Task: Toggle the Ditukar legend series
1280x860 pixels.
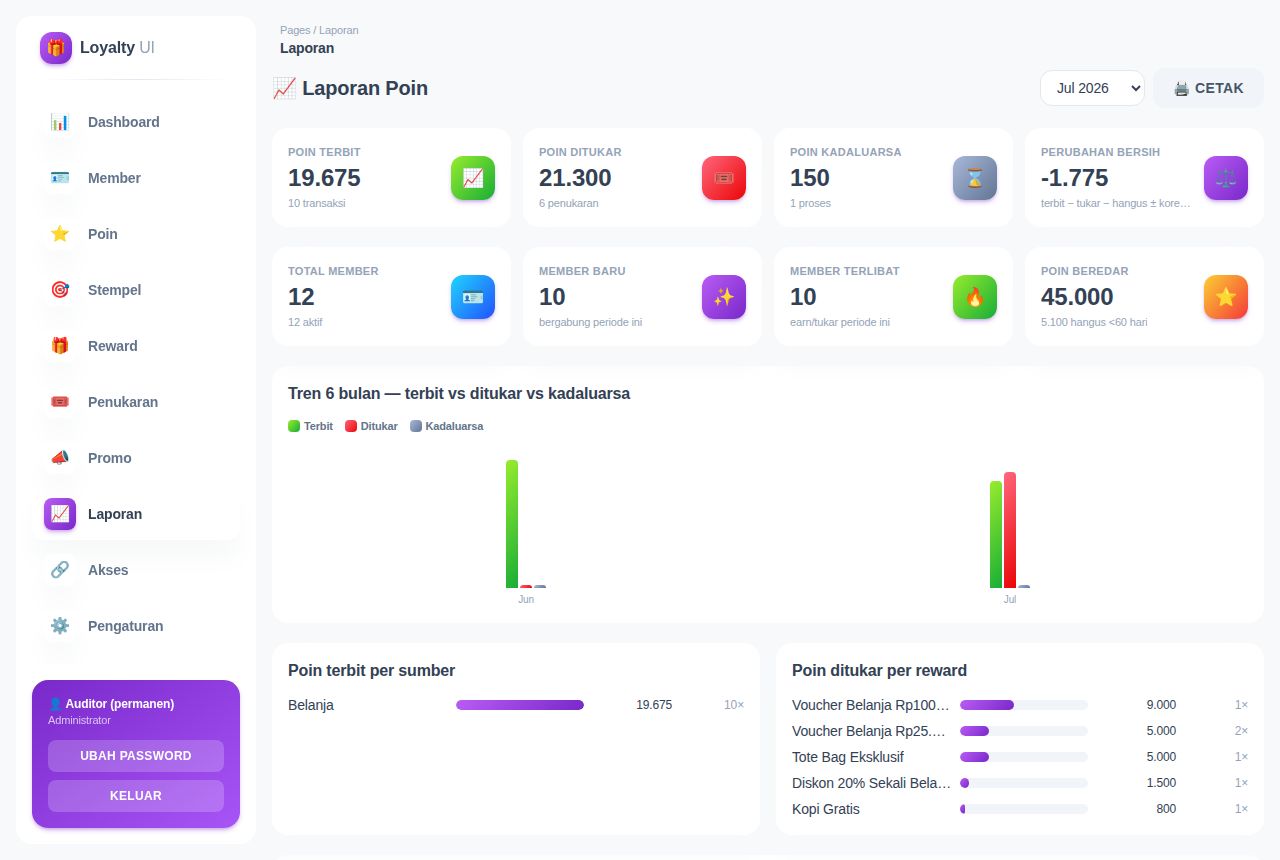Action: pyautogui.click(x=371, y=426)
